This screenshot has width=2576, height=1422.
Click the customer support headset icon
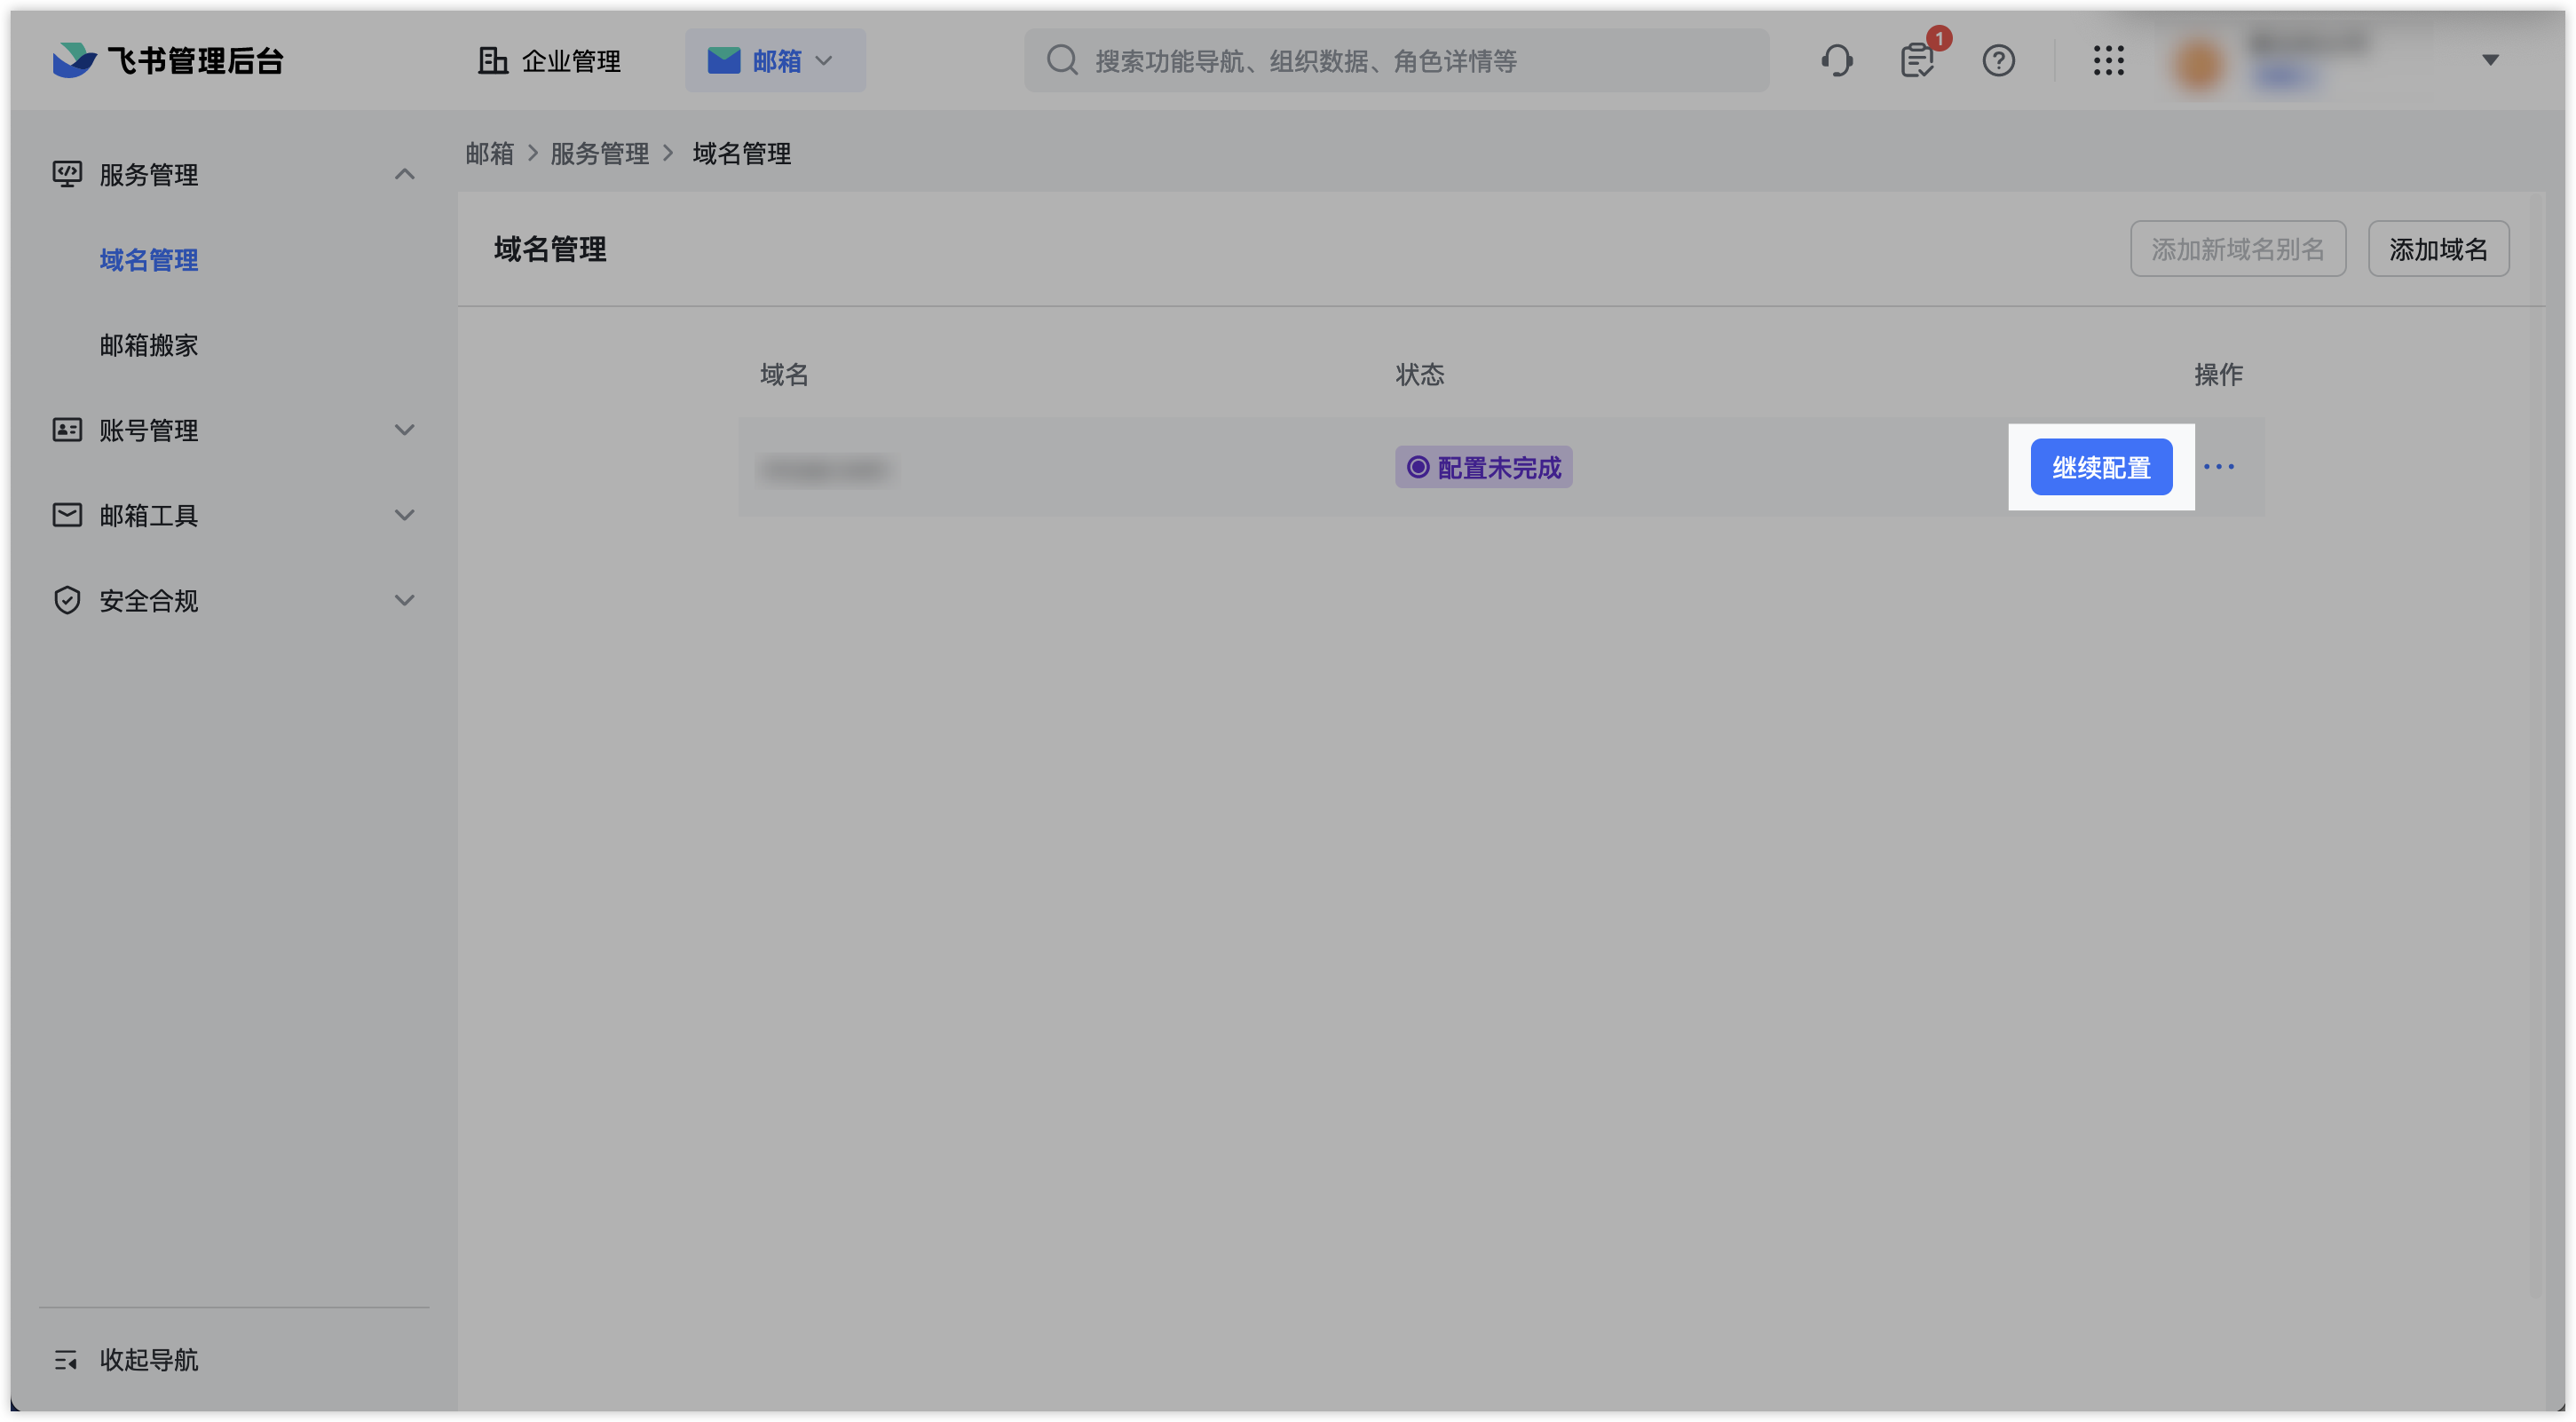coord(1837,61)
